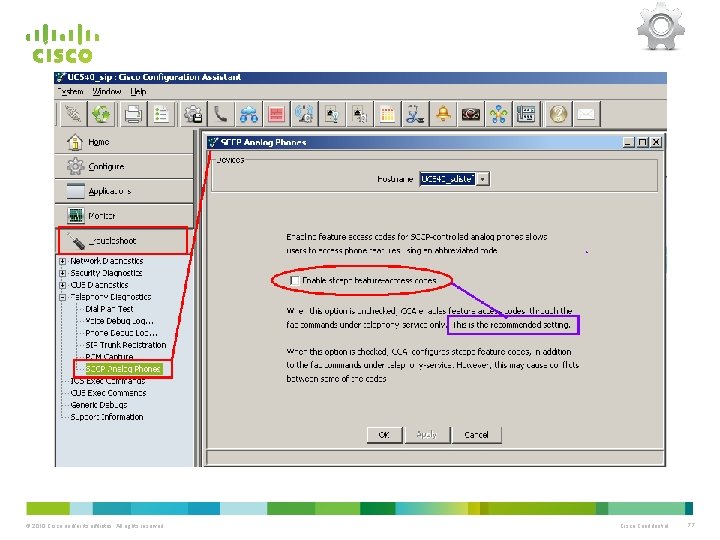This screenshot has height=540, width=720.
Task: Open the Window menu
Action: (x=107, y=91)
